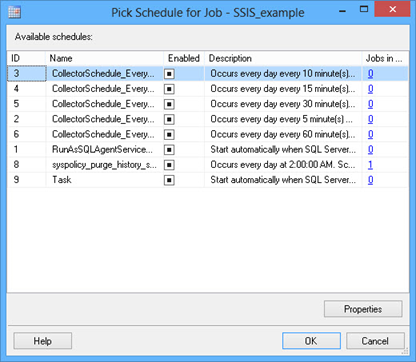Viewport: 416px width, 362px height.
Task: Toggle Enabled checkbox for RunAsSQLAgentService schedule
Action: click(x=169, y=150)
